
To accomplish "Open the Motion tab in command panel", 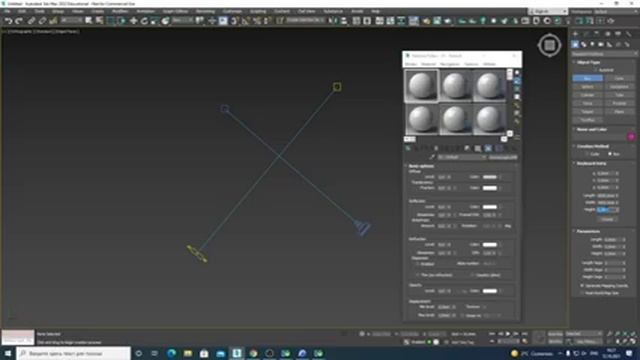I will click(x=607, y=34).
